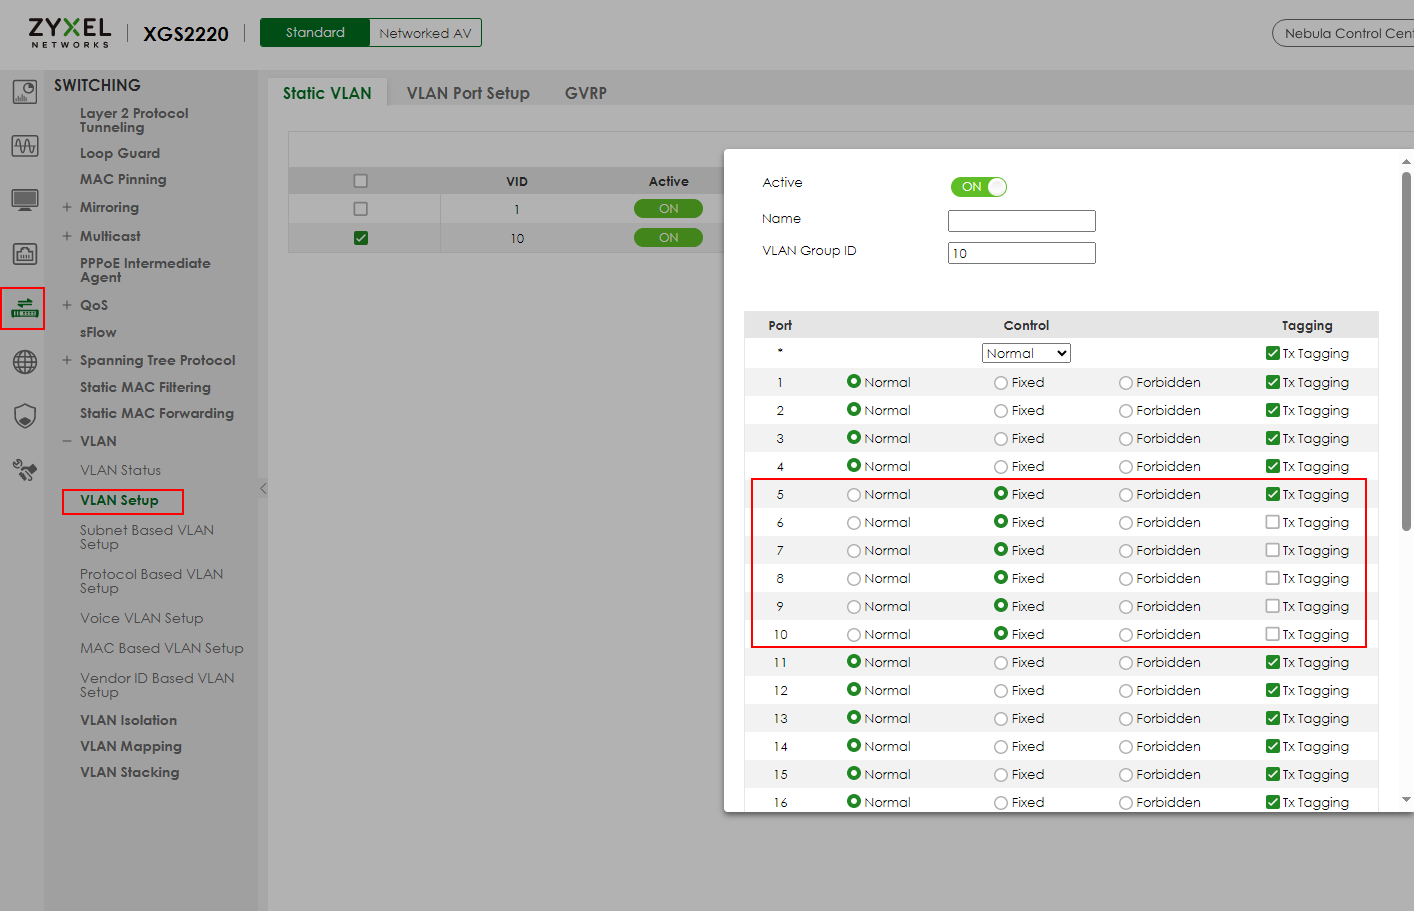Open the Maintenance tools icon
1414x911 pixels.
coord(25,470)
